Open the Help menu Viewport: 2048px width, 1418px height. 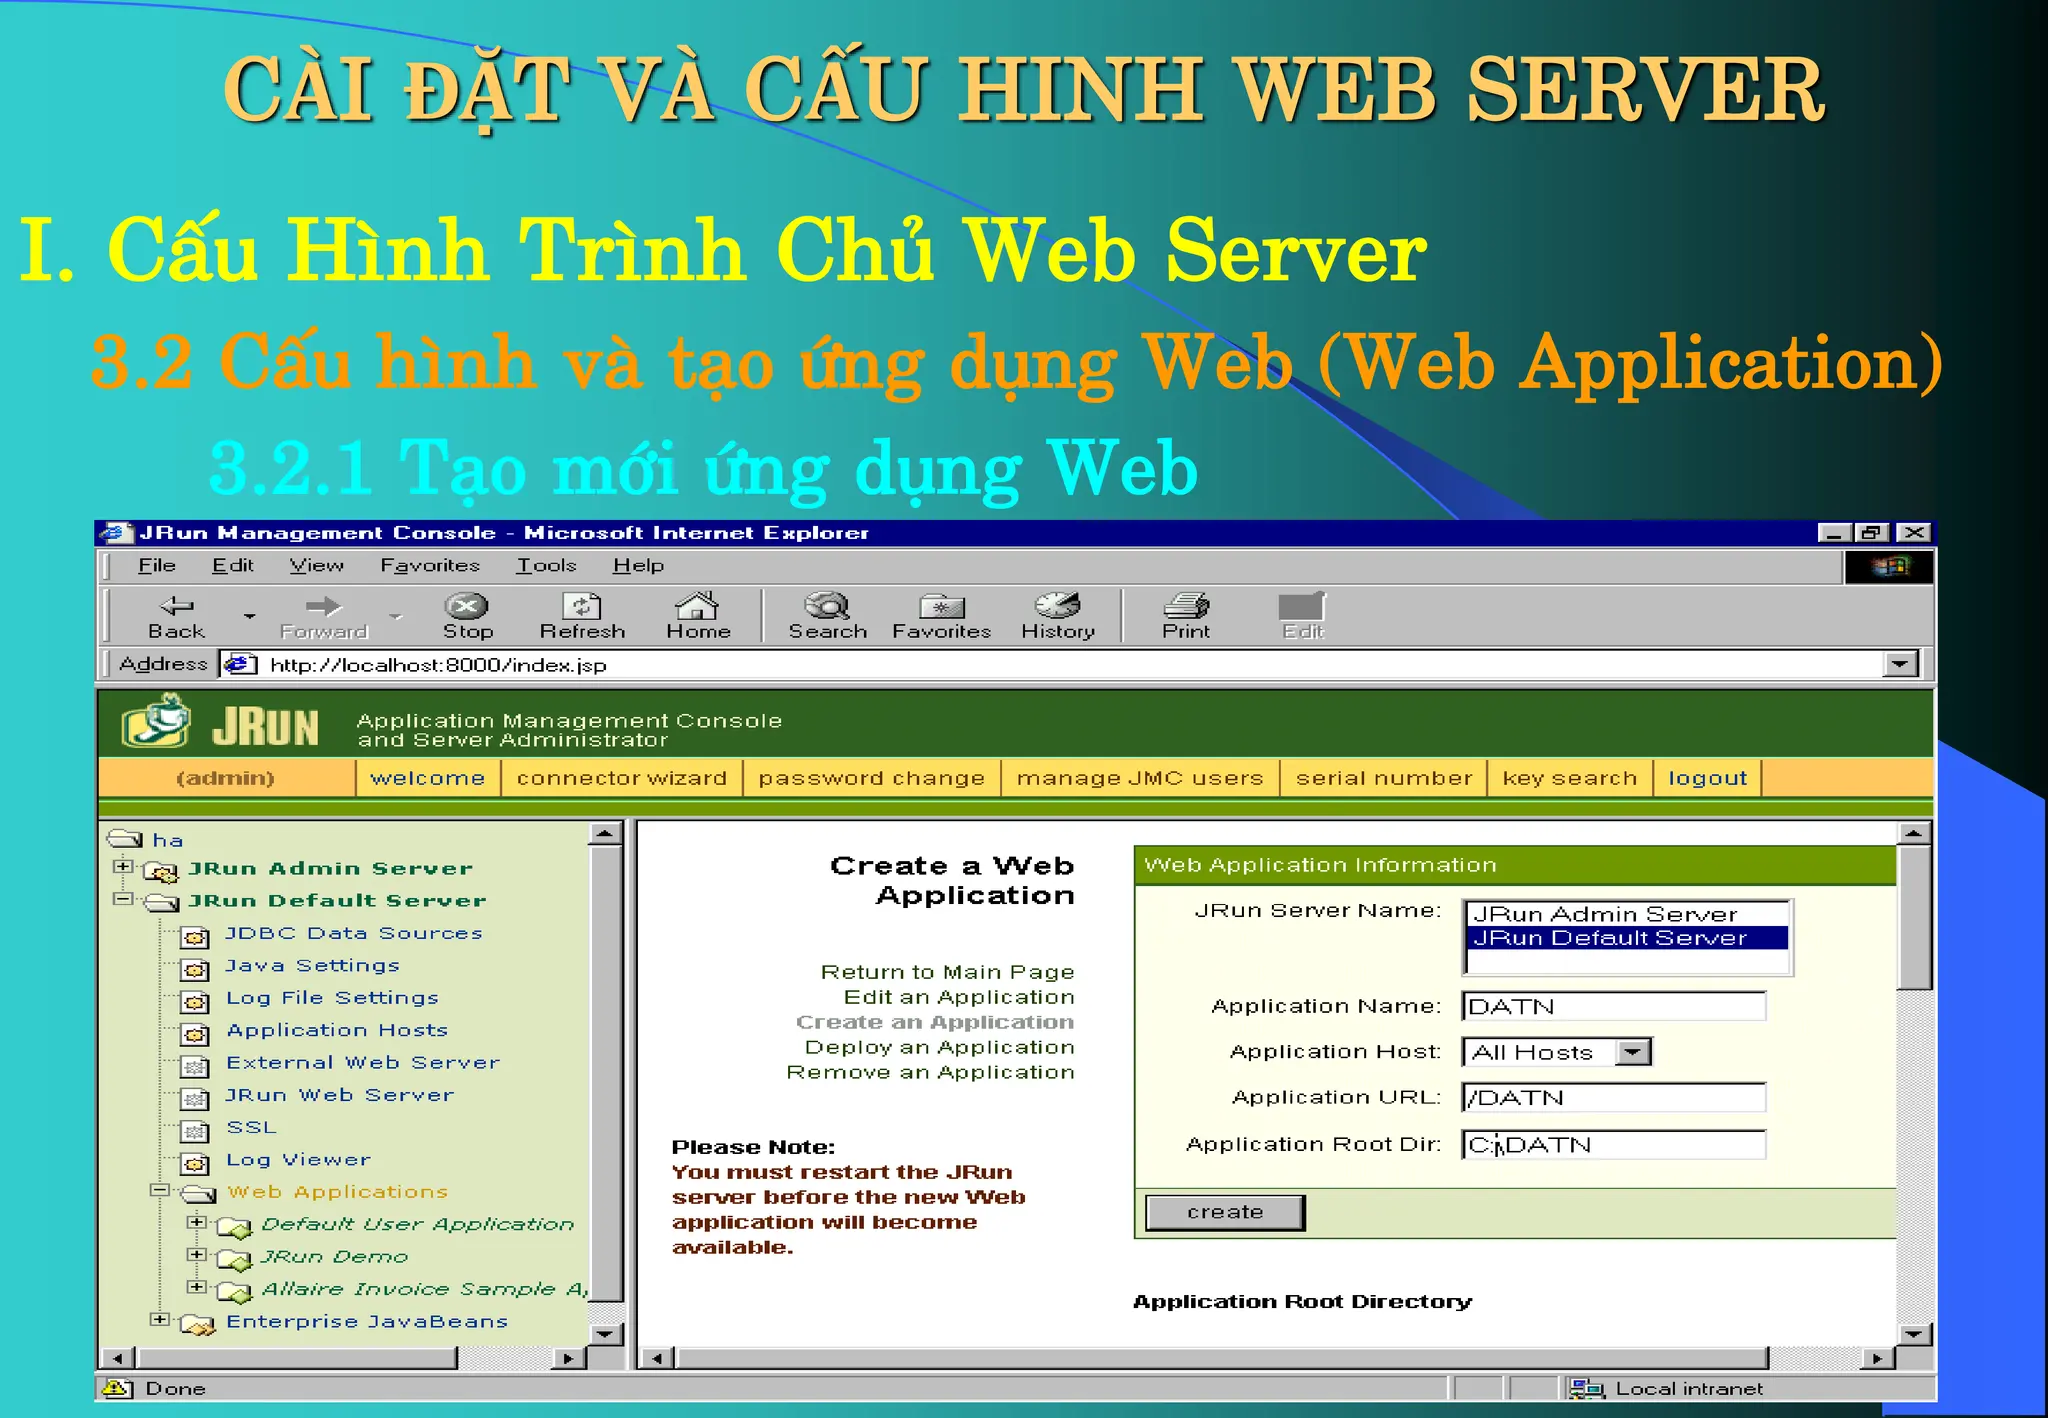point(638,565)
